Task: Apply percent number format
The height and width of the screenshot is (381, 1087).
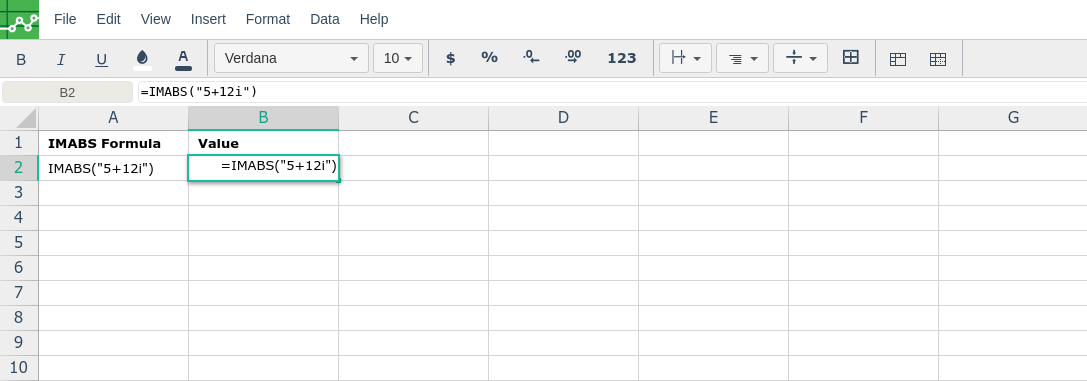Action: point(489,58)
